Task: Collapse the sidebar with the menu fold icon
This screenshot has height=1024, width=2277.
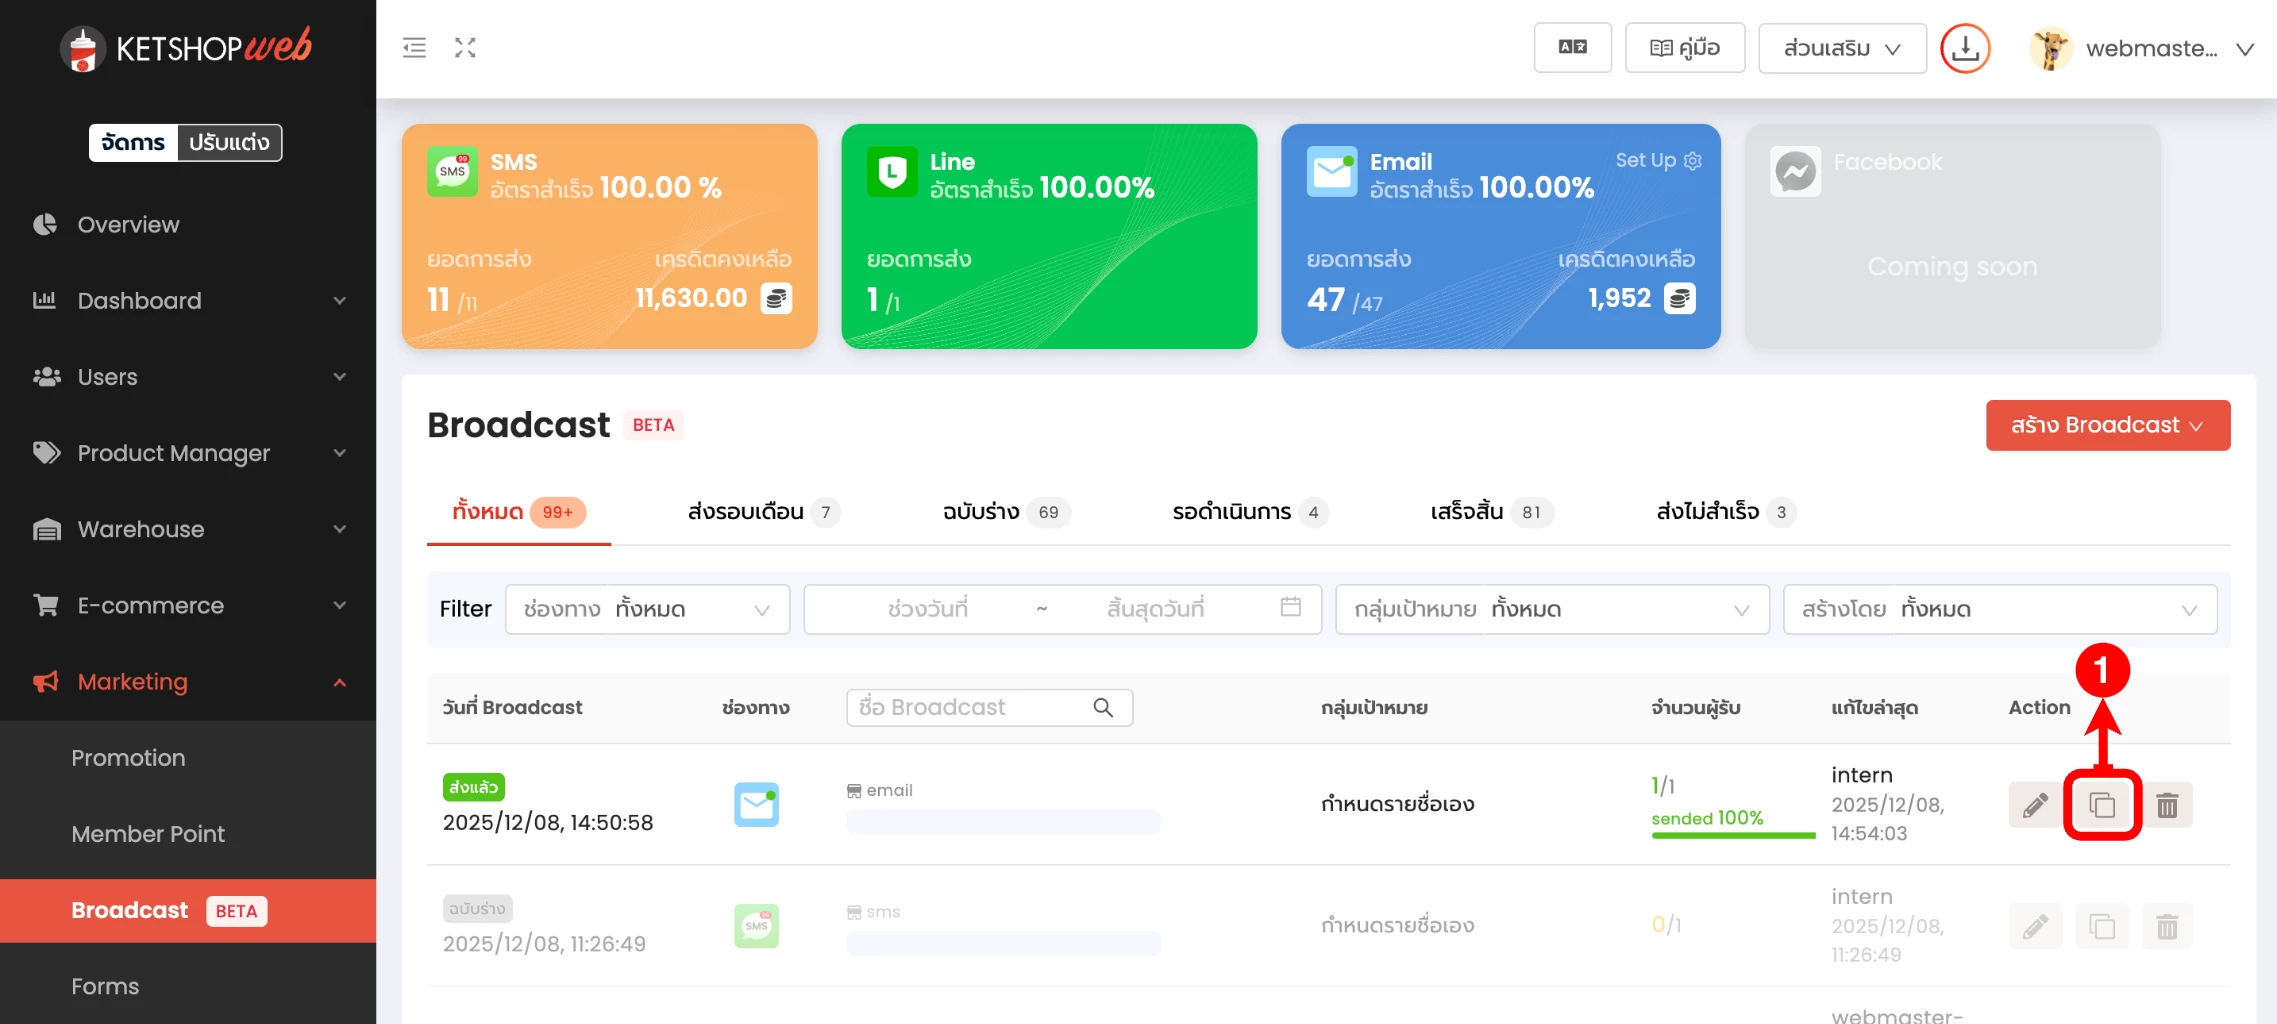Action: [x=414, y=48]
